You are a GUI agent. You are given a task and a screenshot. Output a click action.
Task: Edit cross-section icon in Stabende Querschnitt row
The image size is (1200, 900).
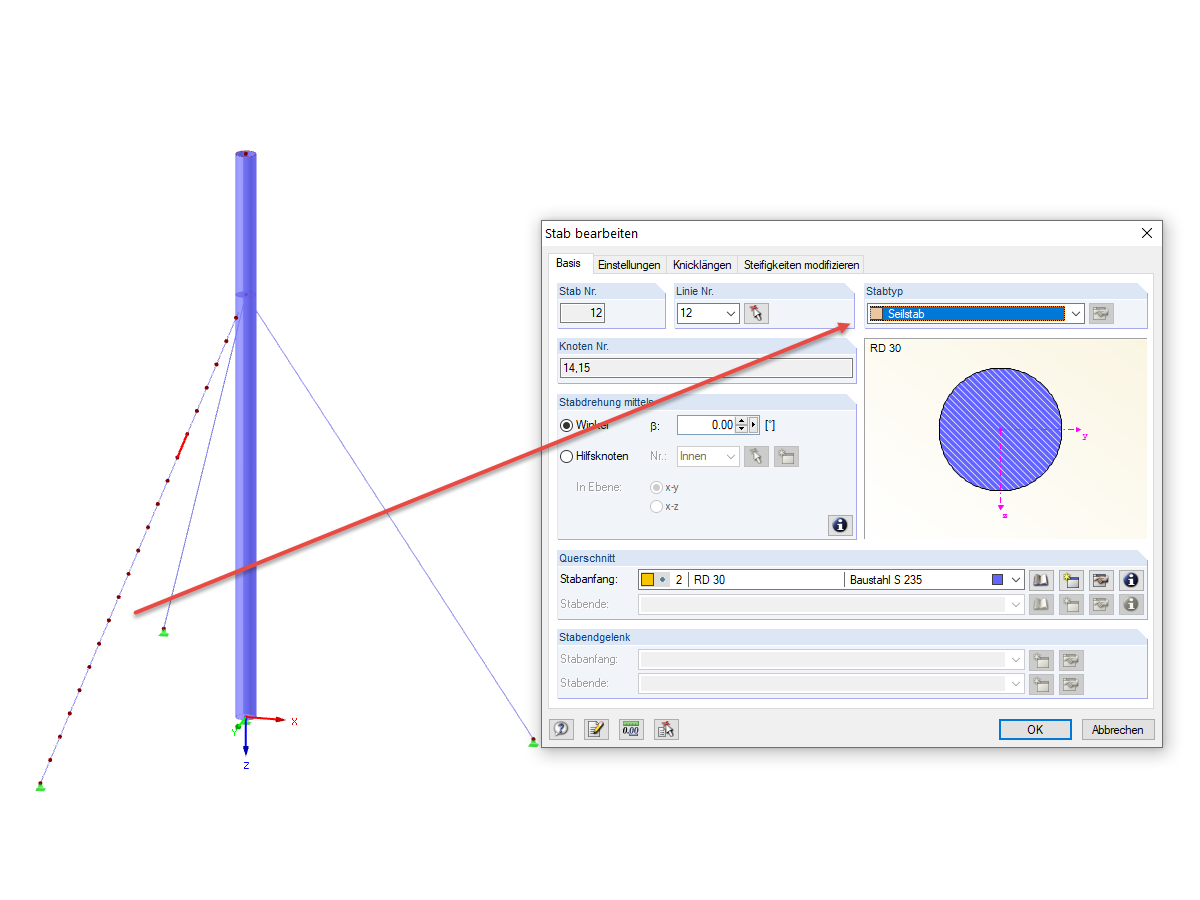pyautogui.click(x=1101, y=604)
